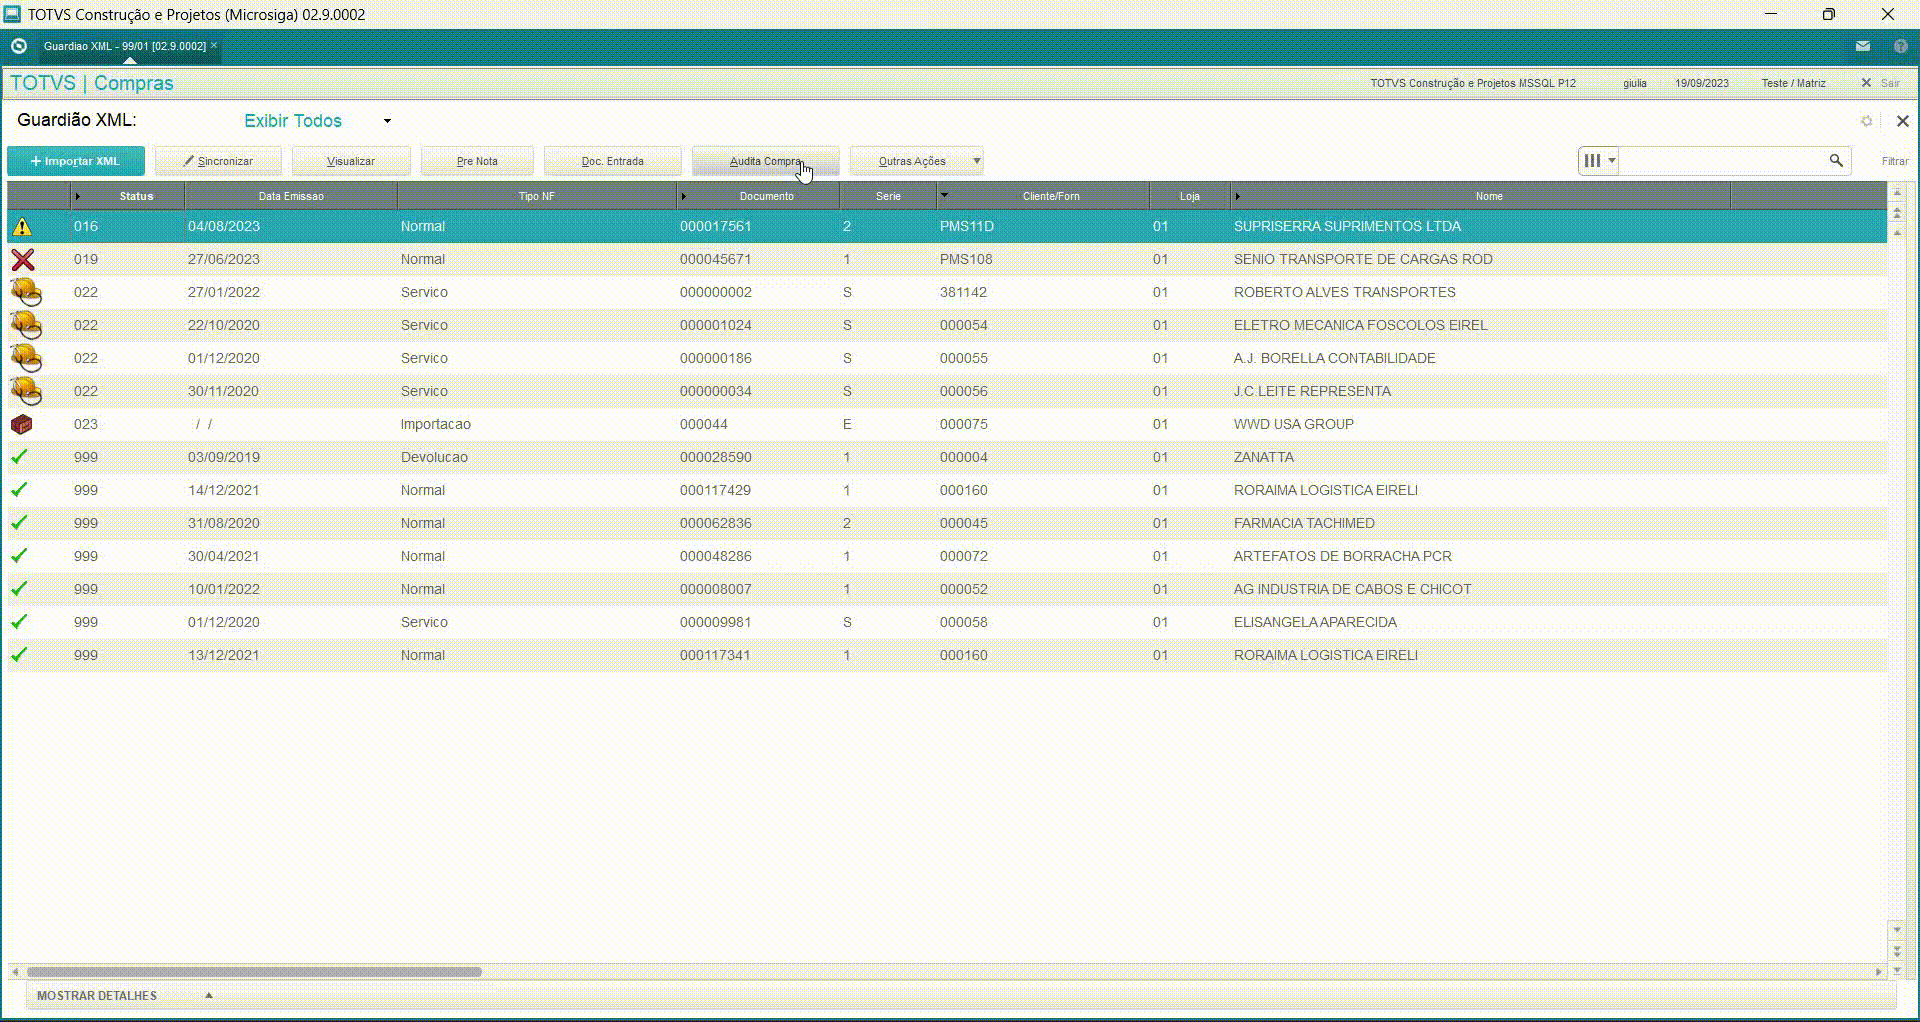Select cell SUPRISERRA SUPRIMENTOS LTDA
Viewport: 1920px width, 1022px height.
1347,226
